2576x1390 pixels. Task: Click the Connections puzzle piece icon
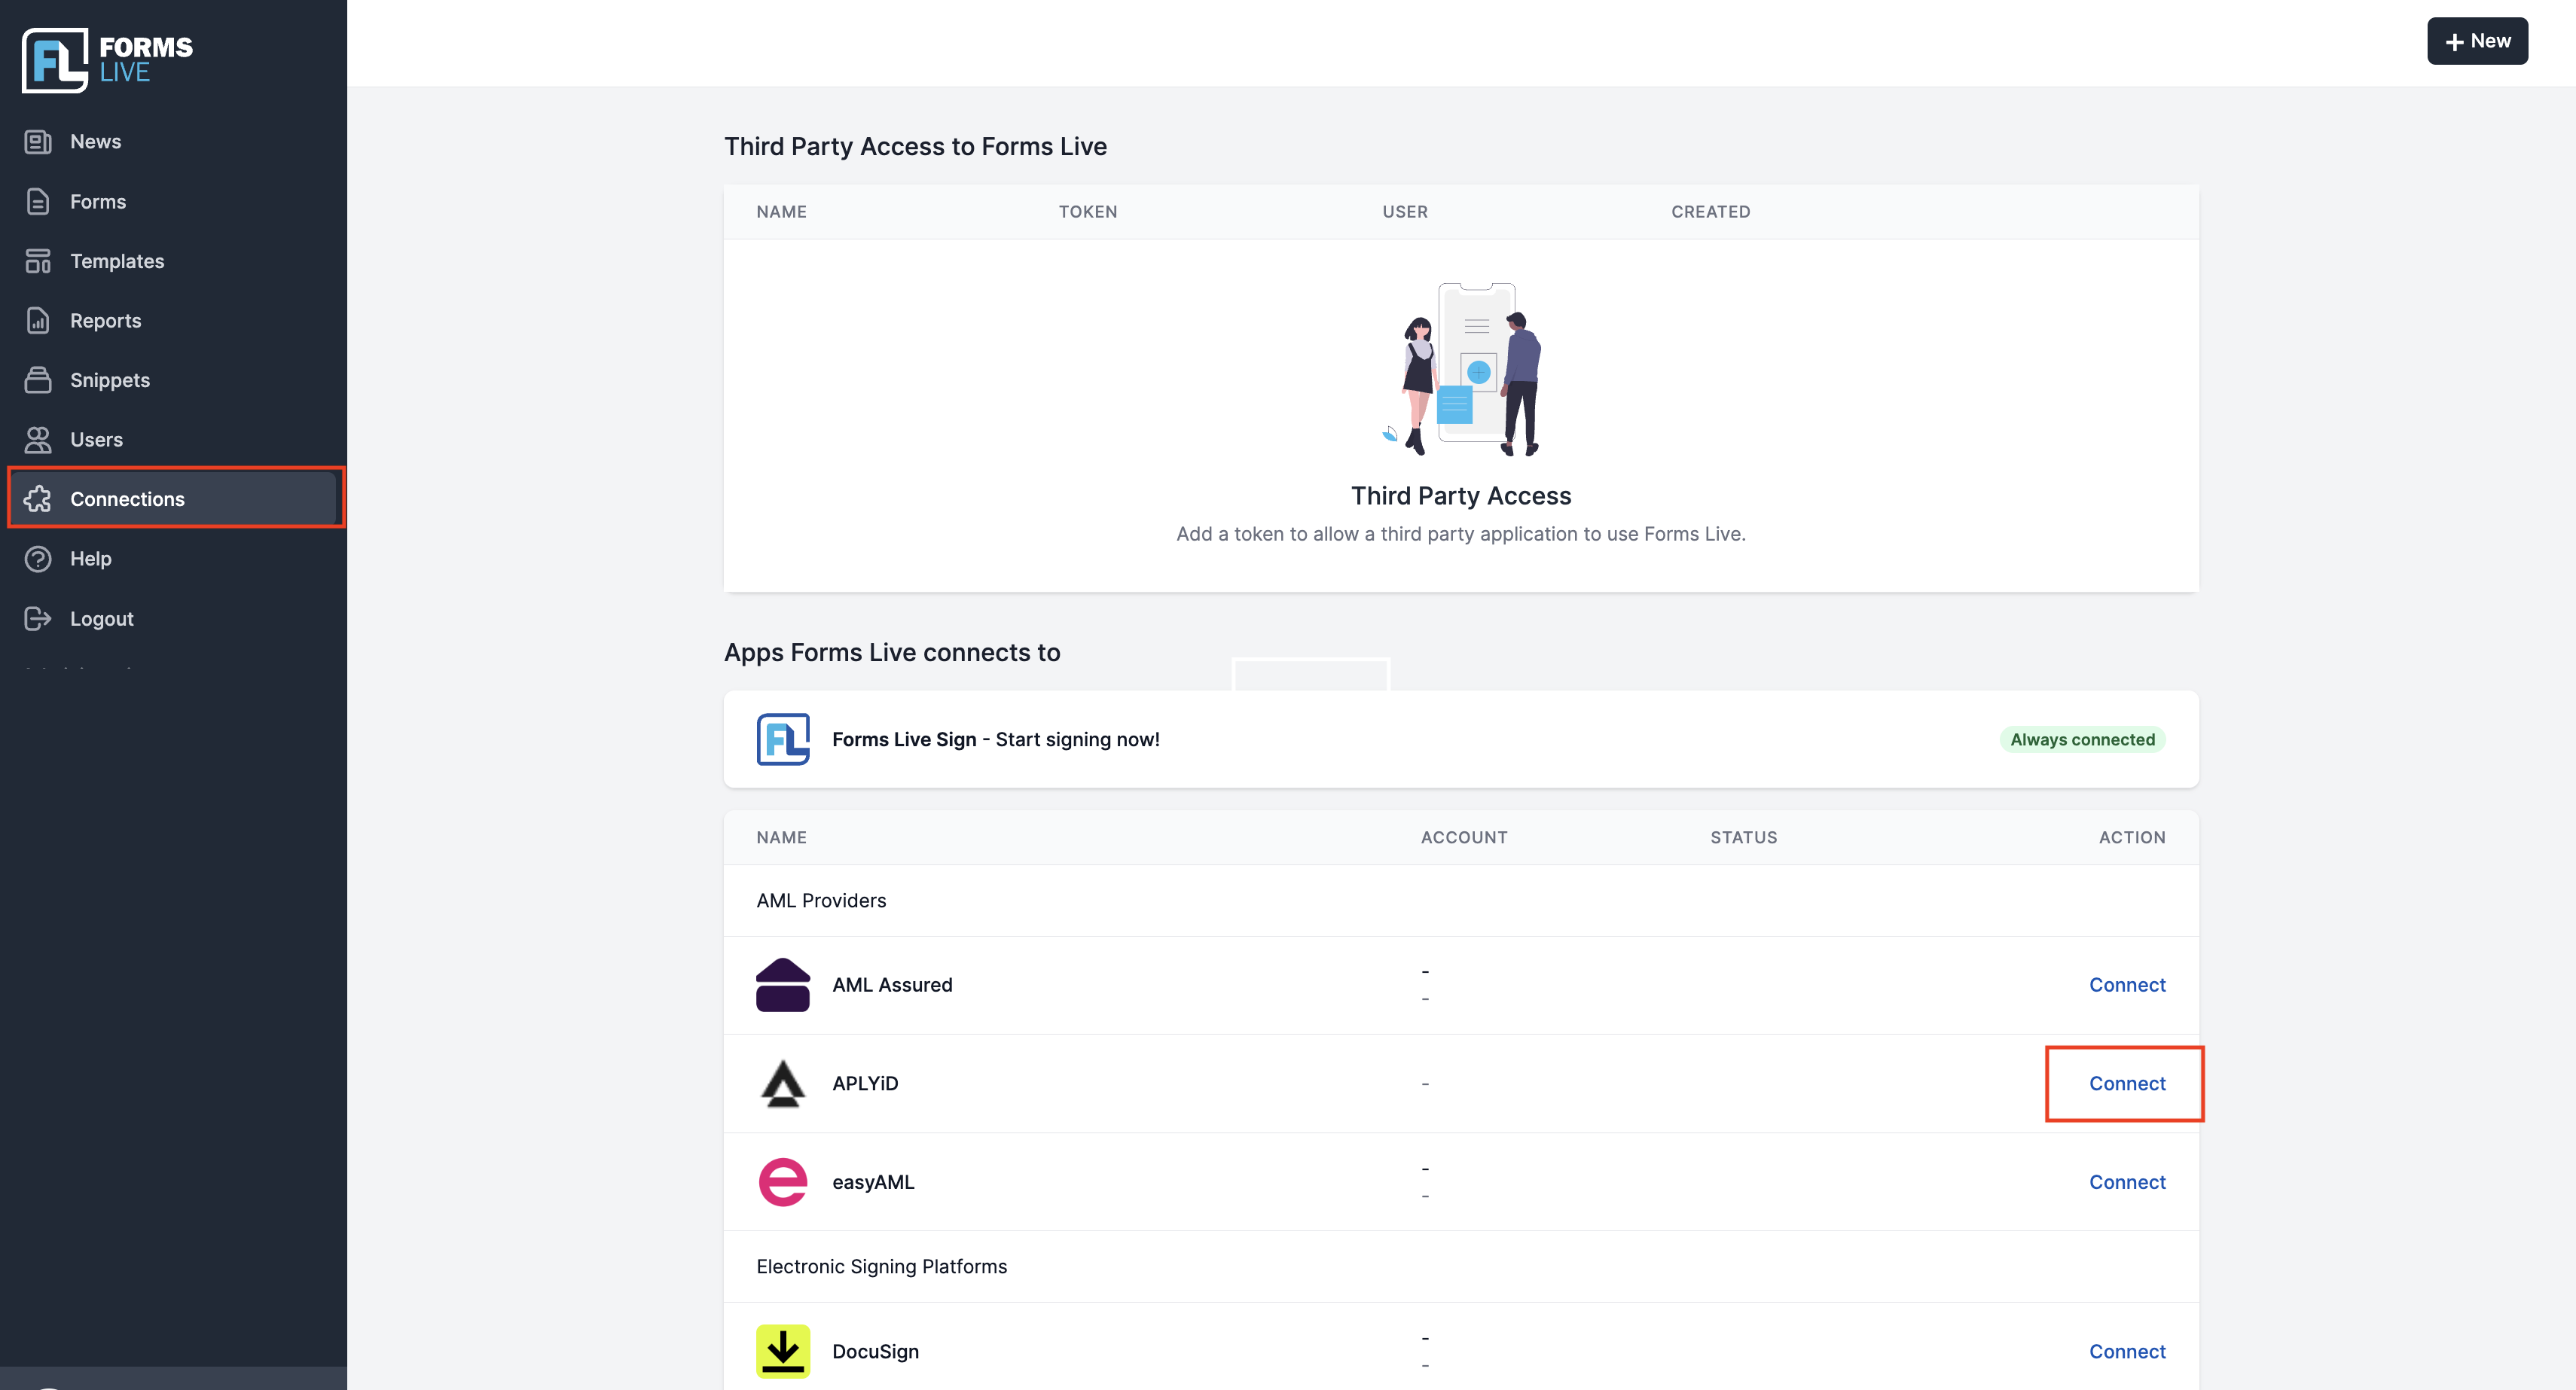(x=38, y=499)
